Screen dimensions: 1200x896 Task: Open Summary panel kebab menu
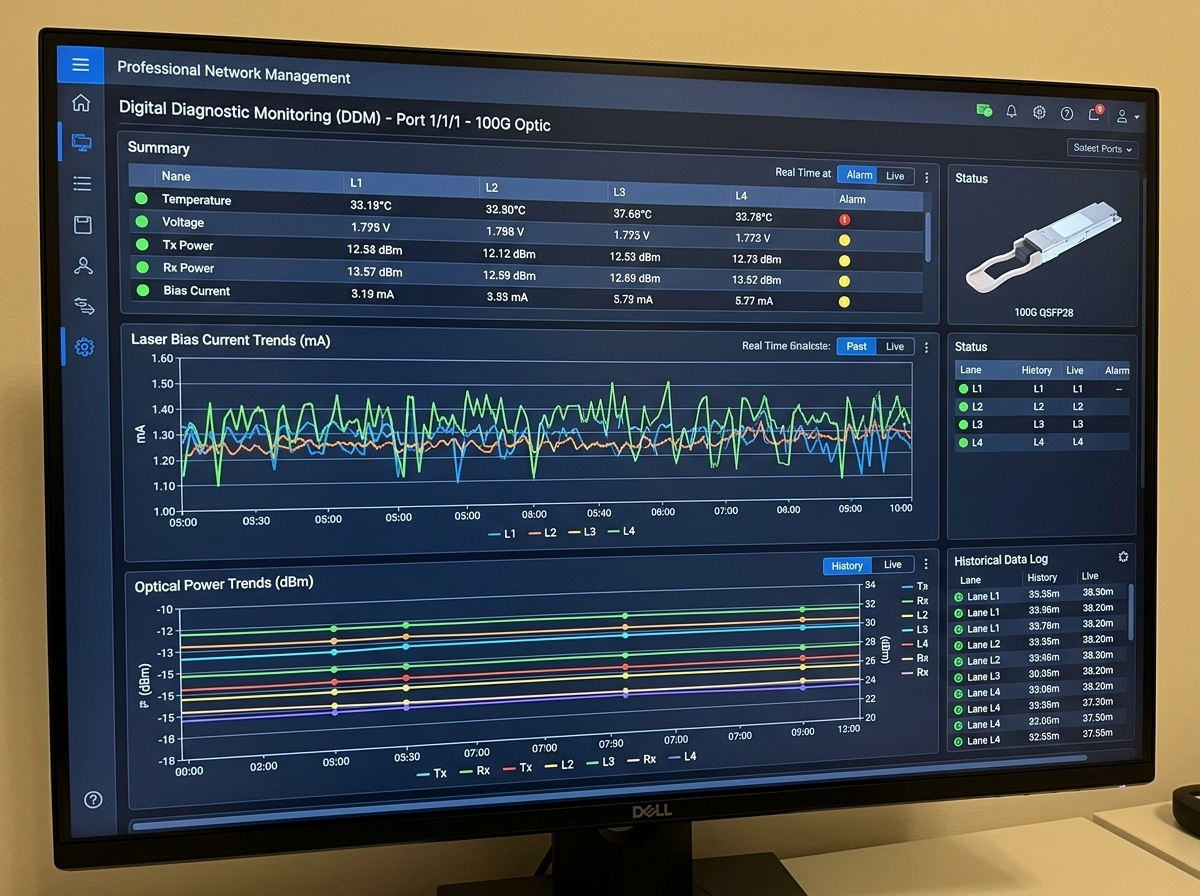(x=926, y=177)
